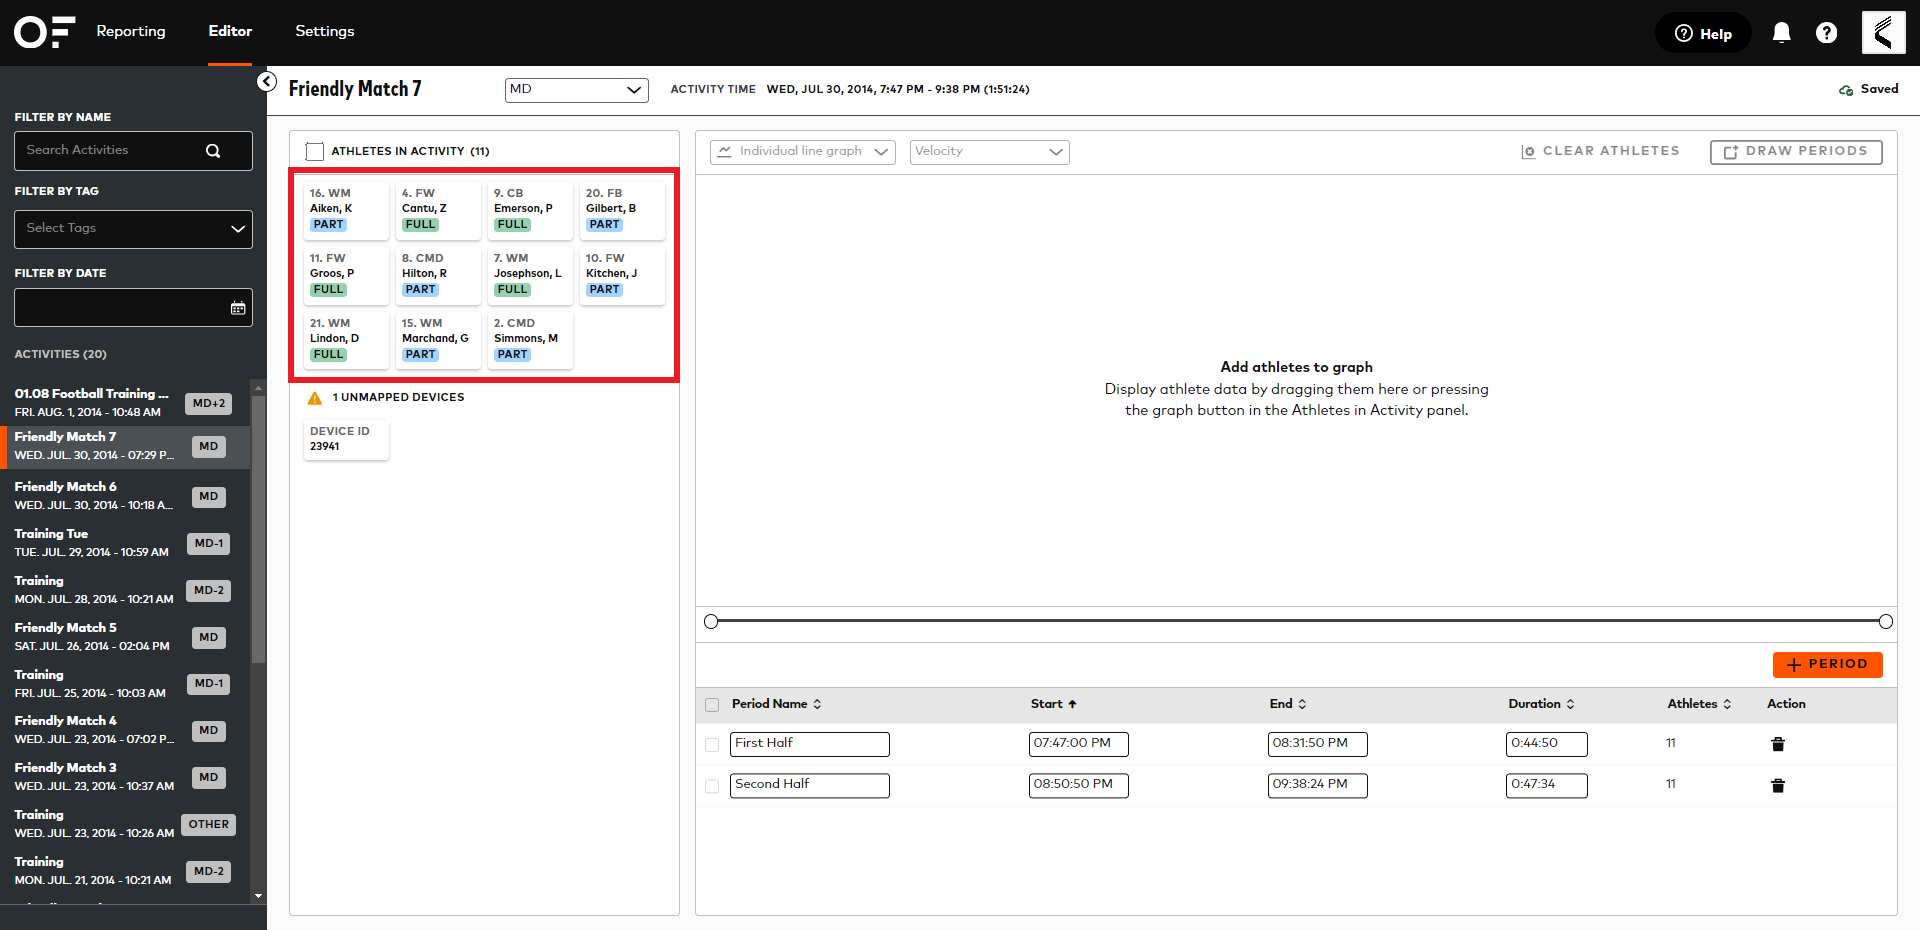
Task: Switch to the Reporting tab
Action: point(130,31)
